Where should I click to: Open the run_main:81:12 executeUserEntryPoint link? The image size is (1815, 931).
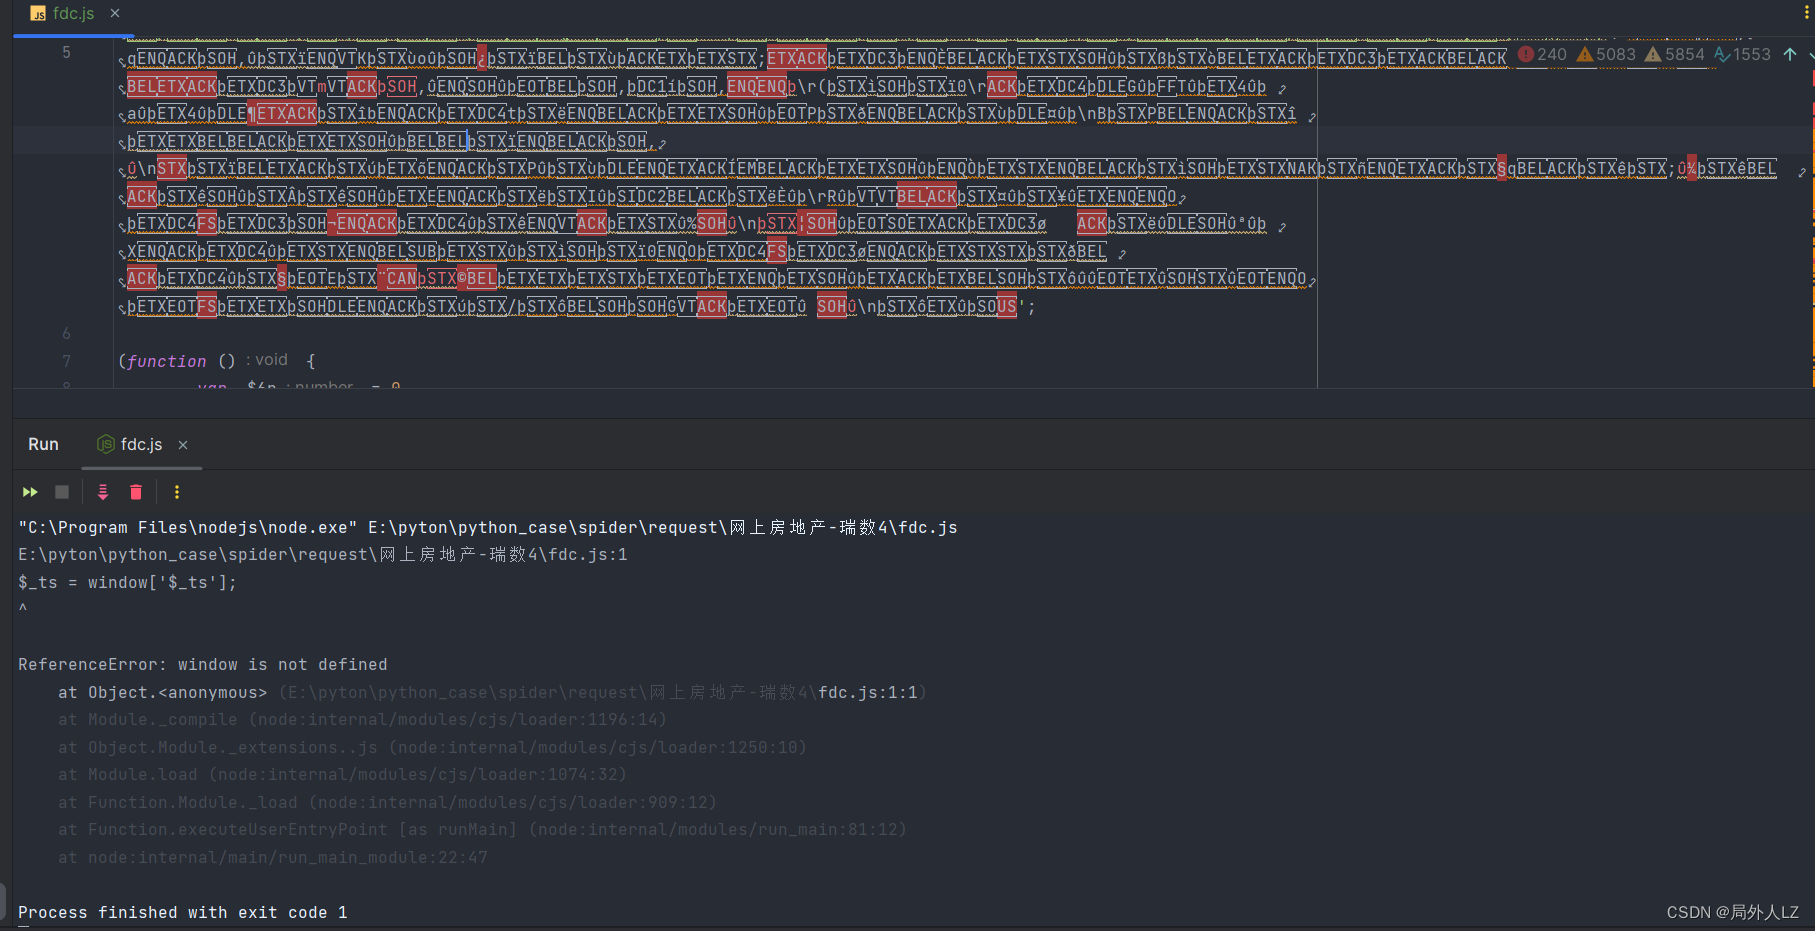click(718, 829)
